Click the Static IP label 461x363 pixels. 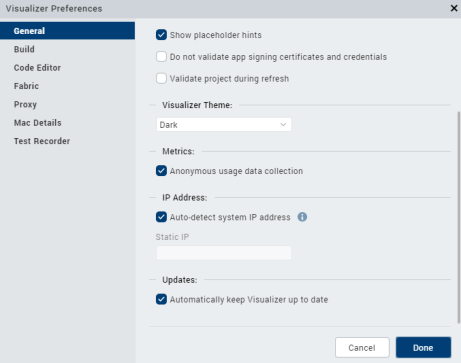coord(172,237)
